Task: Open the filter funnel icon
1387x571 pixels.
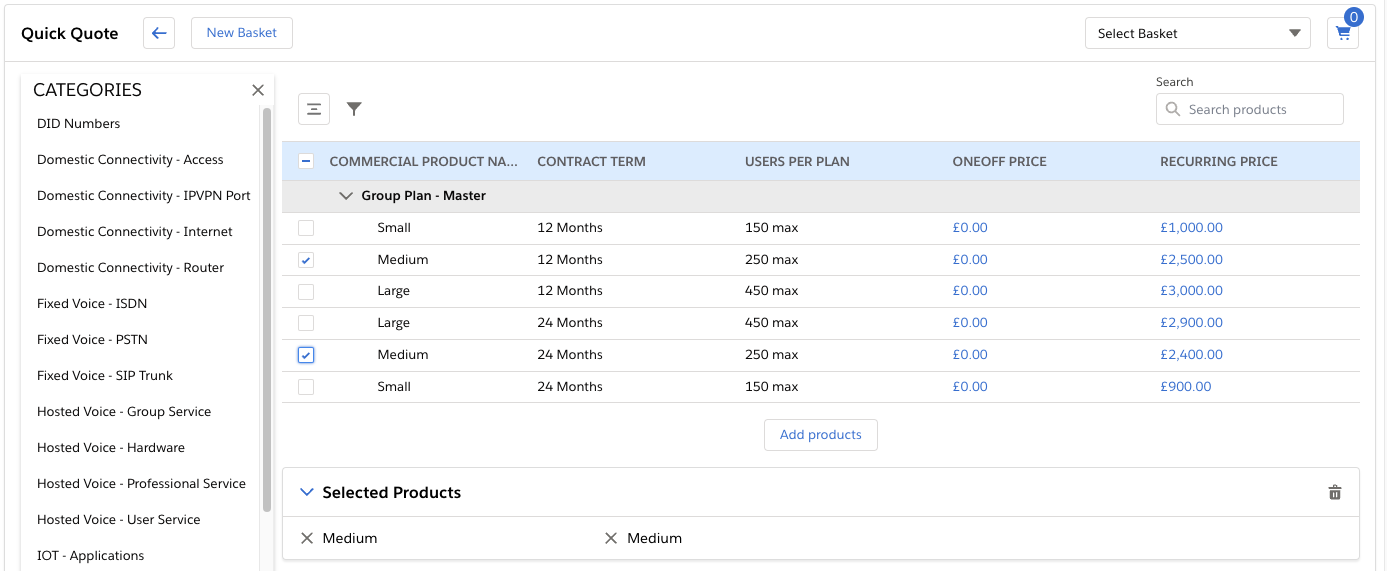Action: (x=354, y=109)
